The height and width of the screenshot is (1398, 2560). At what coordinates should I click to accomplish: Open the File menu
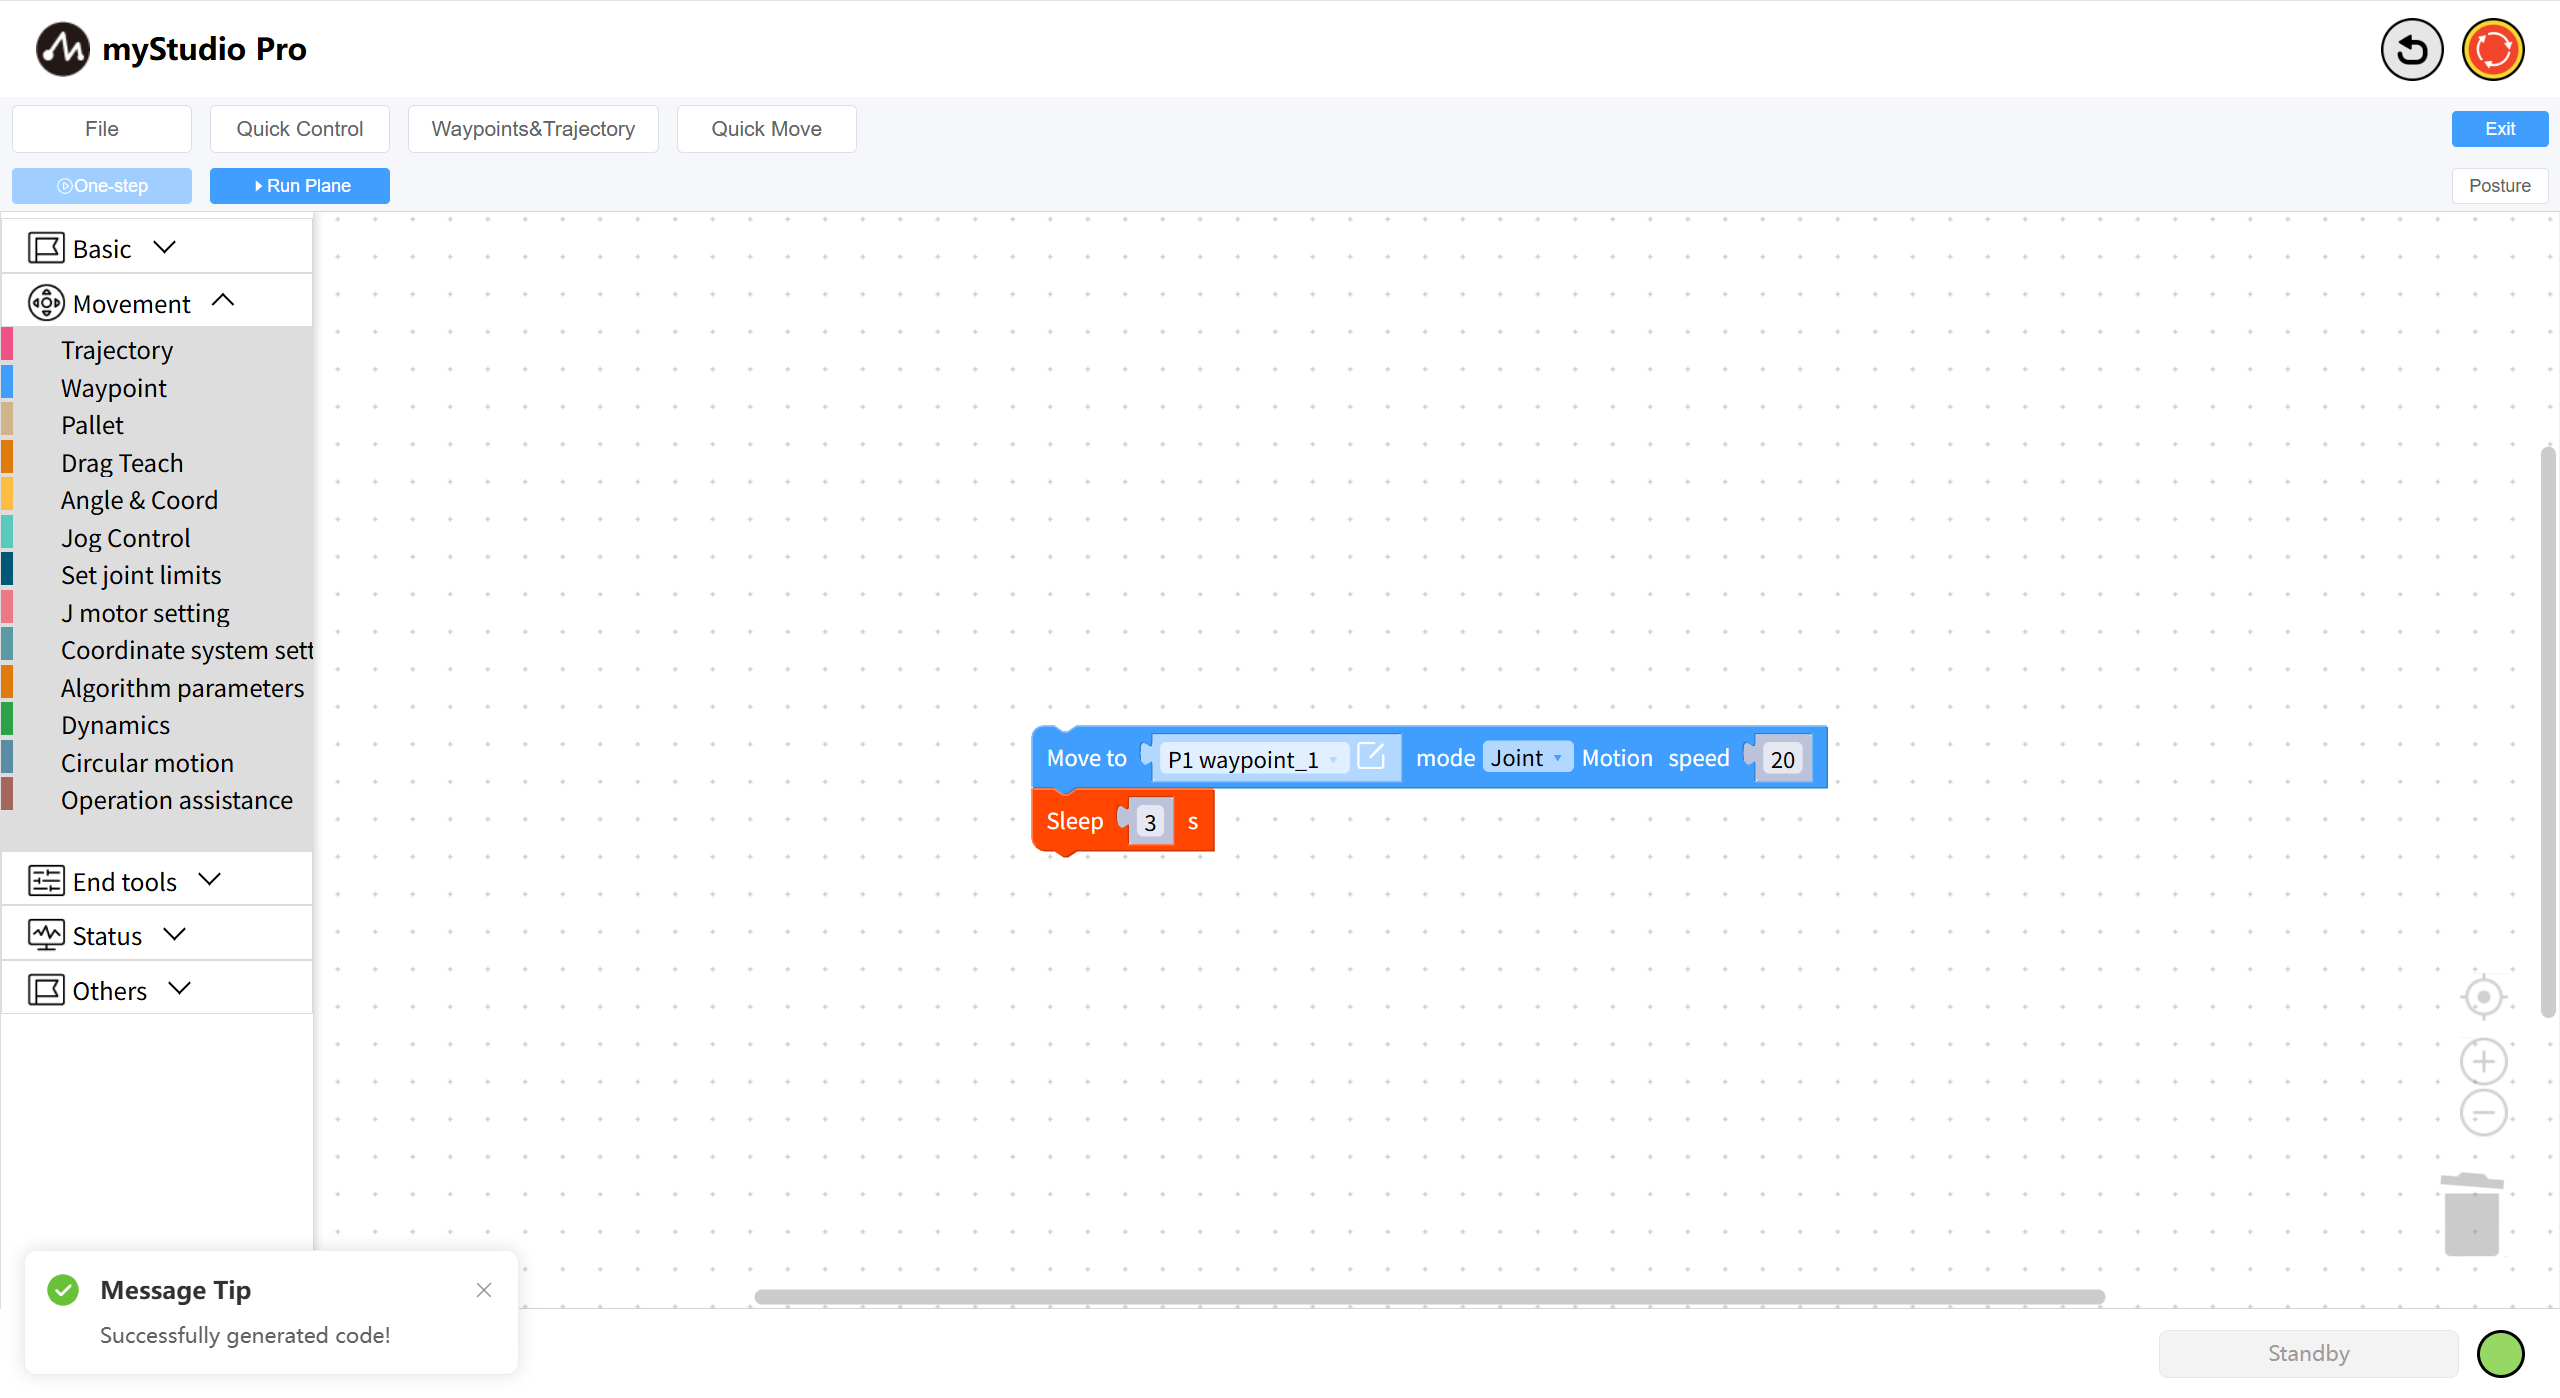102,129
